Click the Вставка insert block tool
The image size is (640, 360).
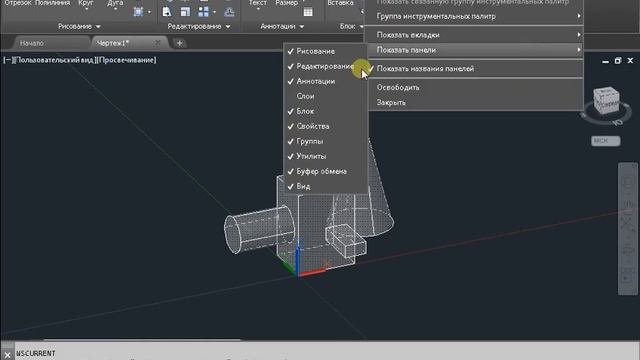(x=340, y=3)
